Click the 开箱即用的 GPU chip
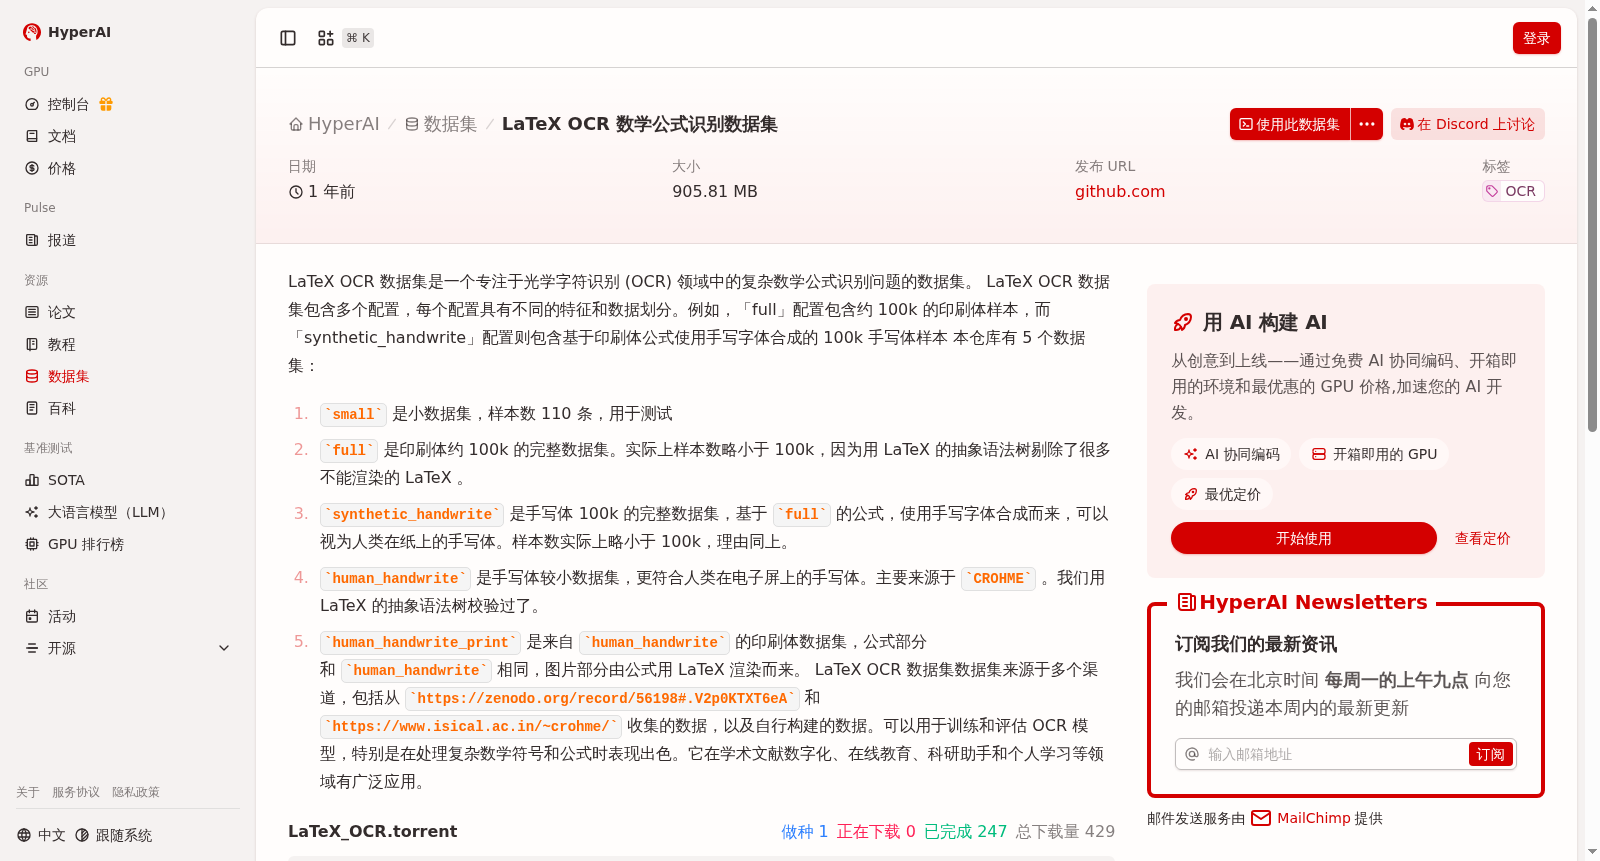 [1374, 454]
